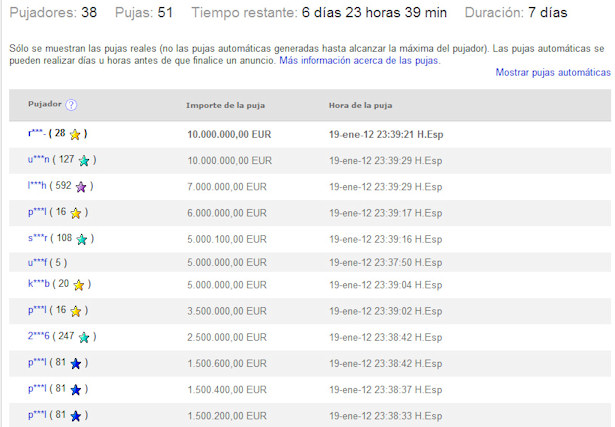Viewport: 615px width, 427px height.
Task: Click the help icon beside Pujador header
Action: tap(72, 105)
